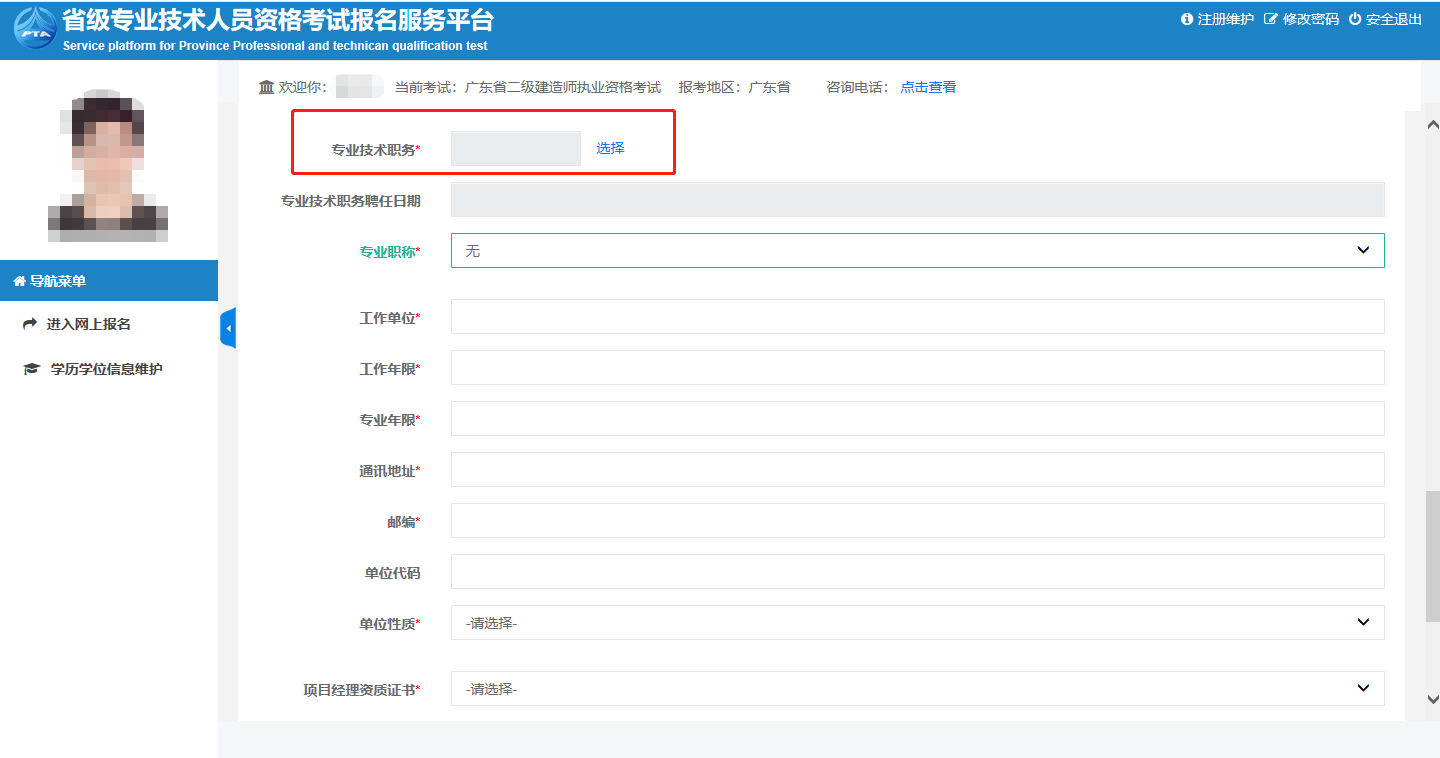
Task: Focus the 通讯地址 text field
Action: click(917, 470)
